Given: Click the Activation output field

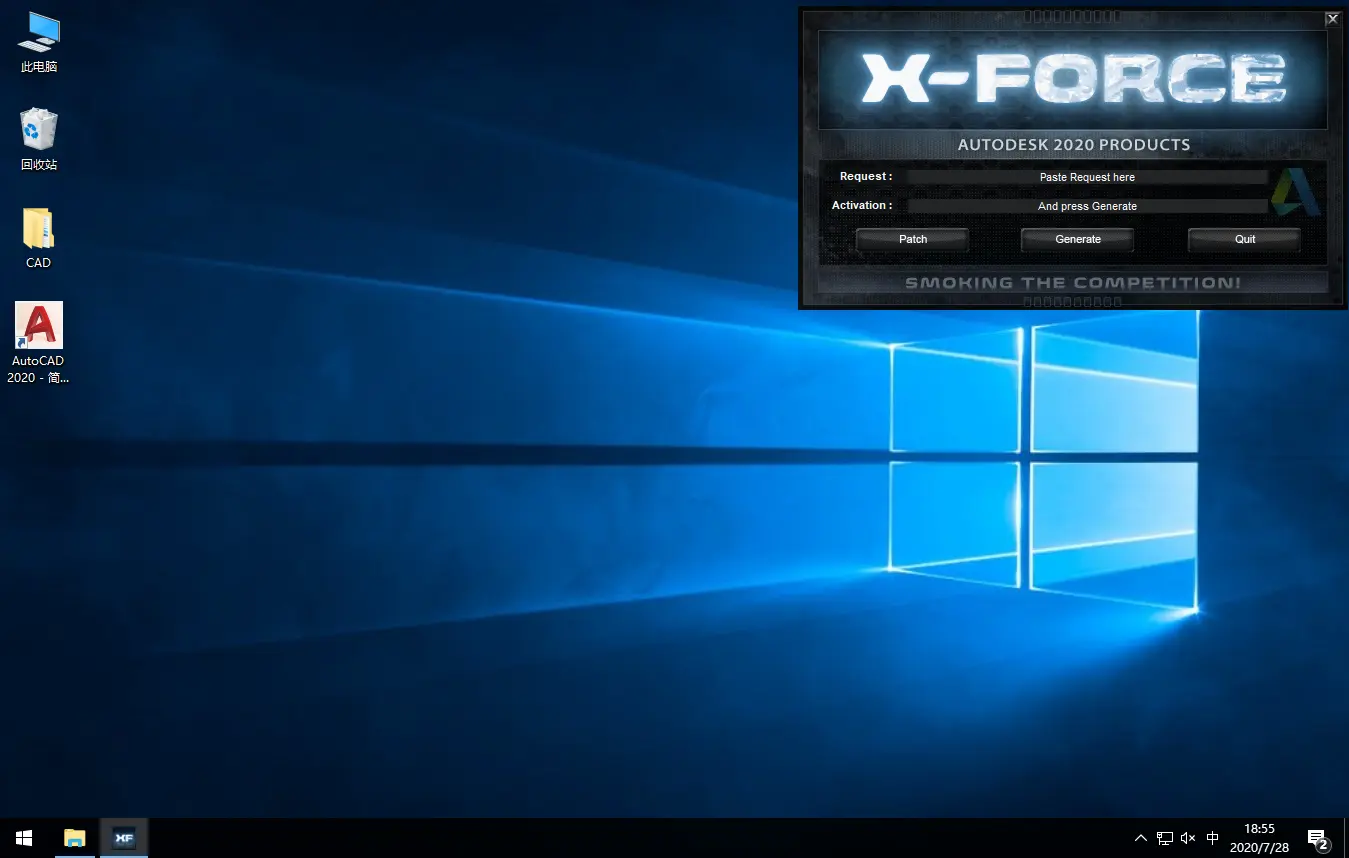Looking at the screenshot, I should [x=1087, y=206].
